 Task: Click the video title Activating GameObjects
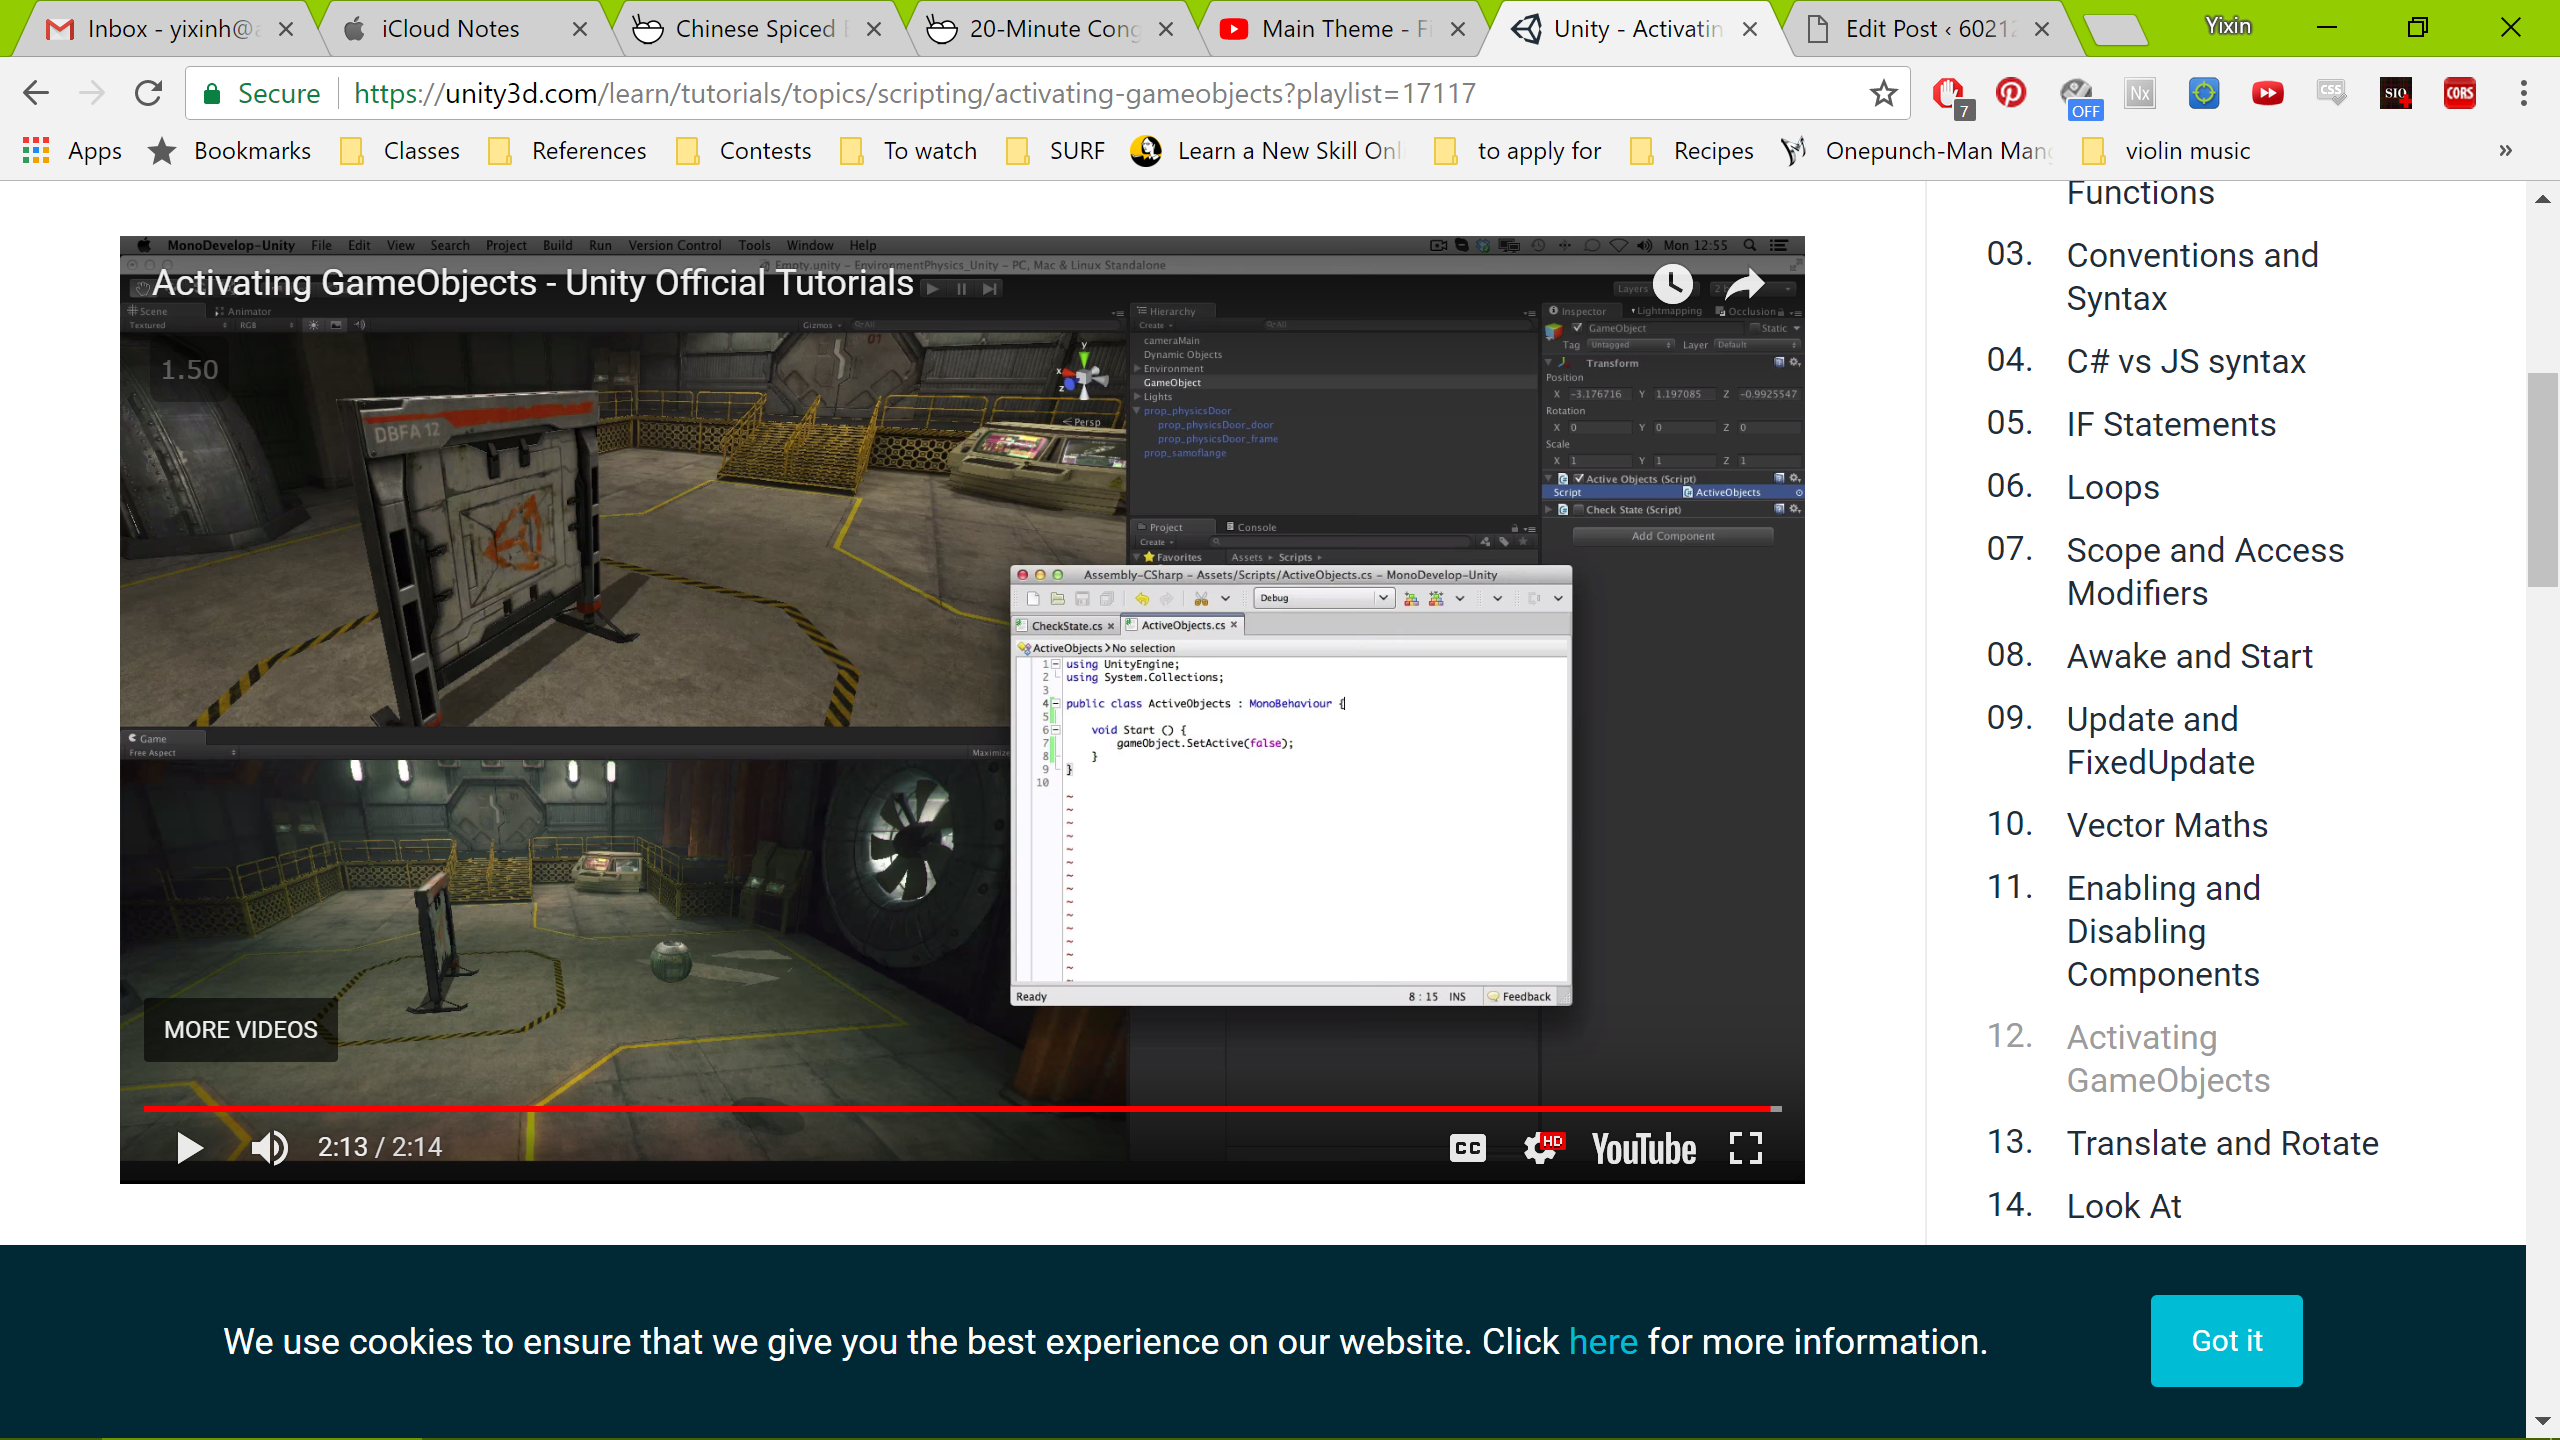click(533, 283)
